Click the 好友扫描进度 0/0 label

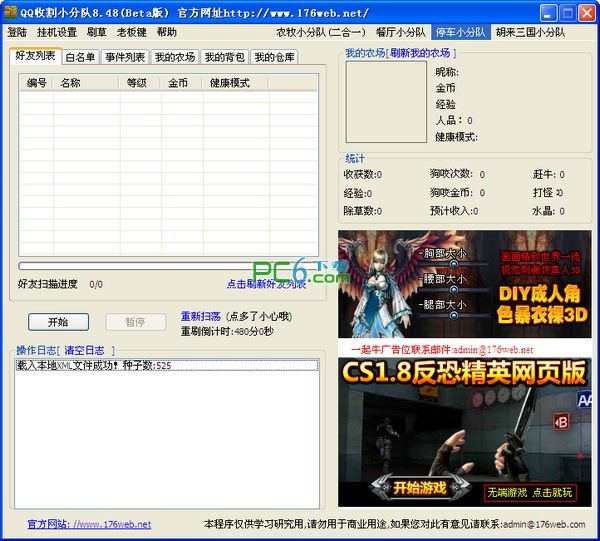coord(60,284)
